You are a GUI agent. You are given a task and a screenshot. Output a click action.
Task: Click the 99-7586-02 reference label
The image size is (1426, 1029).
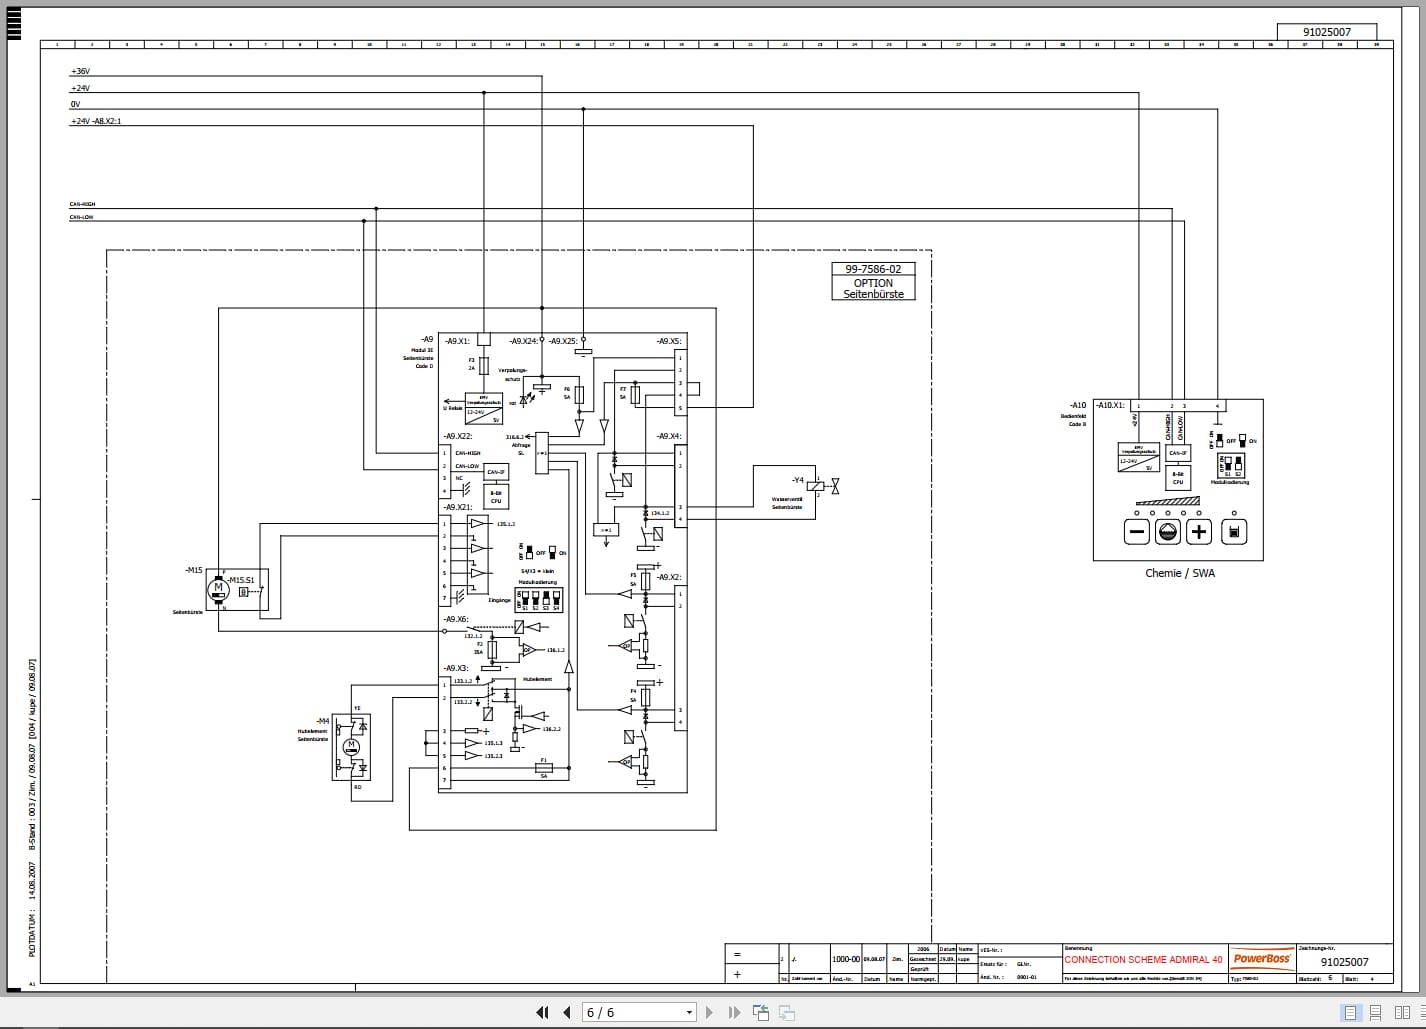pos(872,269)
